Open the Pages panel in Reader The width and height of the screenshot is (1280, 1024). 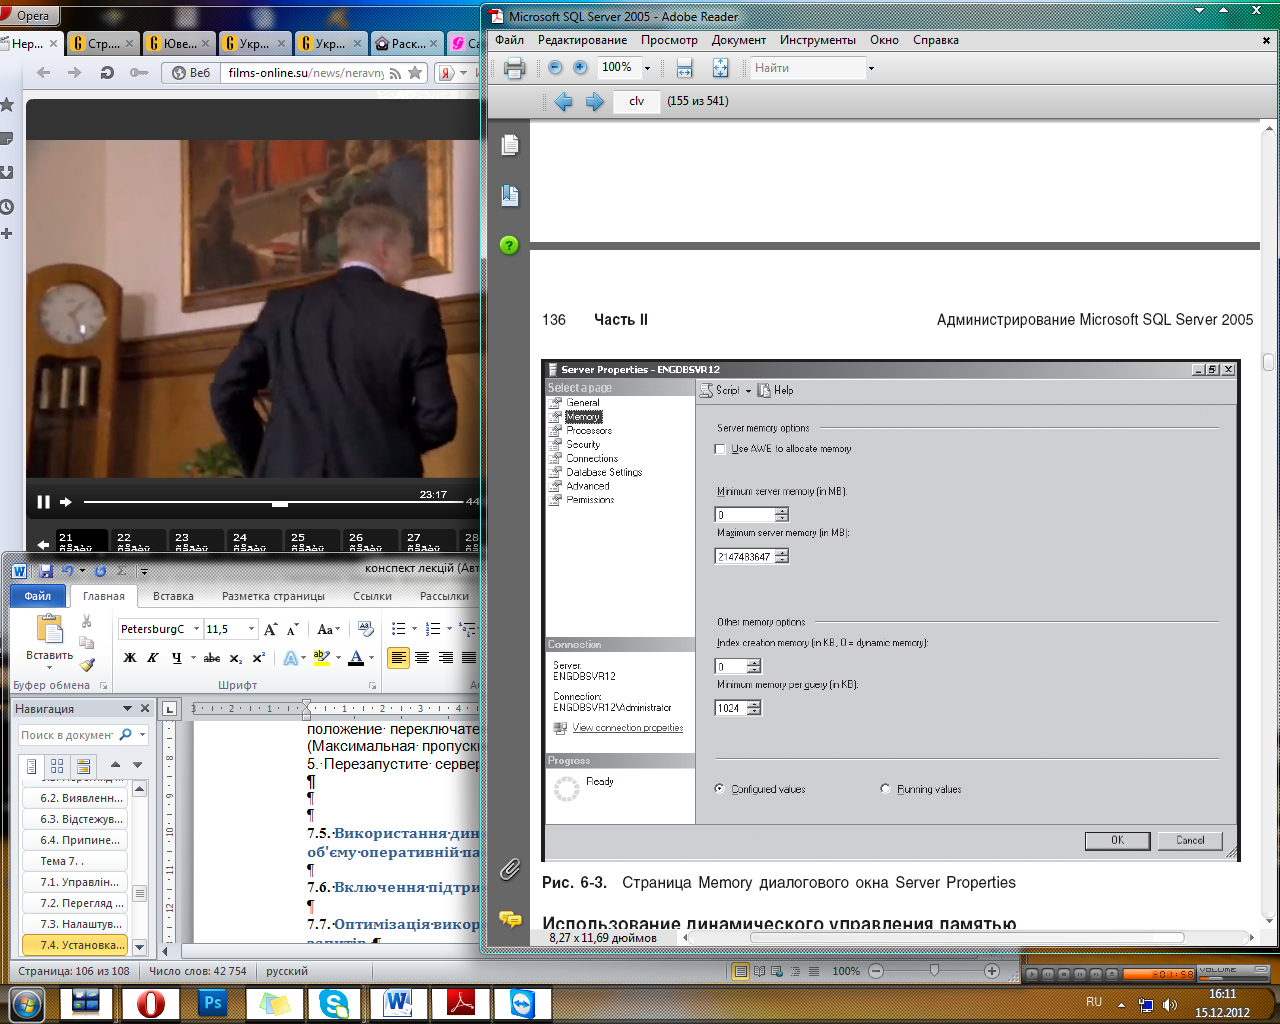(510, 145)
